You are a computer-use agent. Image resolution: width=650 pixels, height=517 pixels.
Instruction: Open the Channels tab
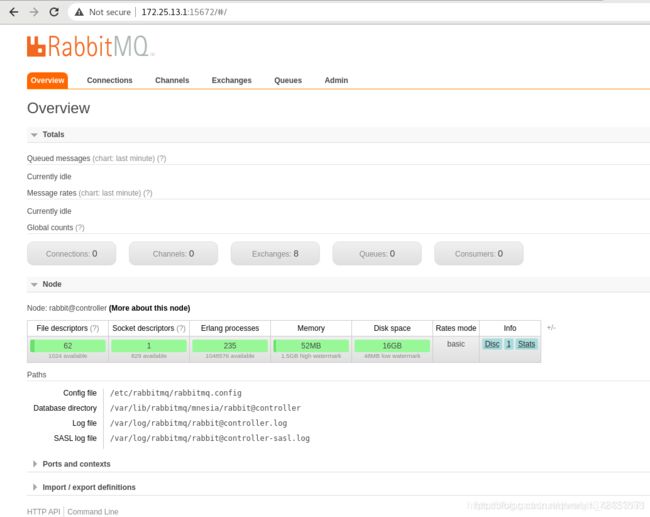coord(172,80)
